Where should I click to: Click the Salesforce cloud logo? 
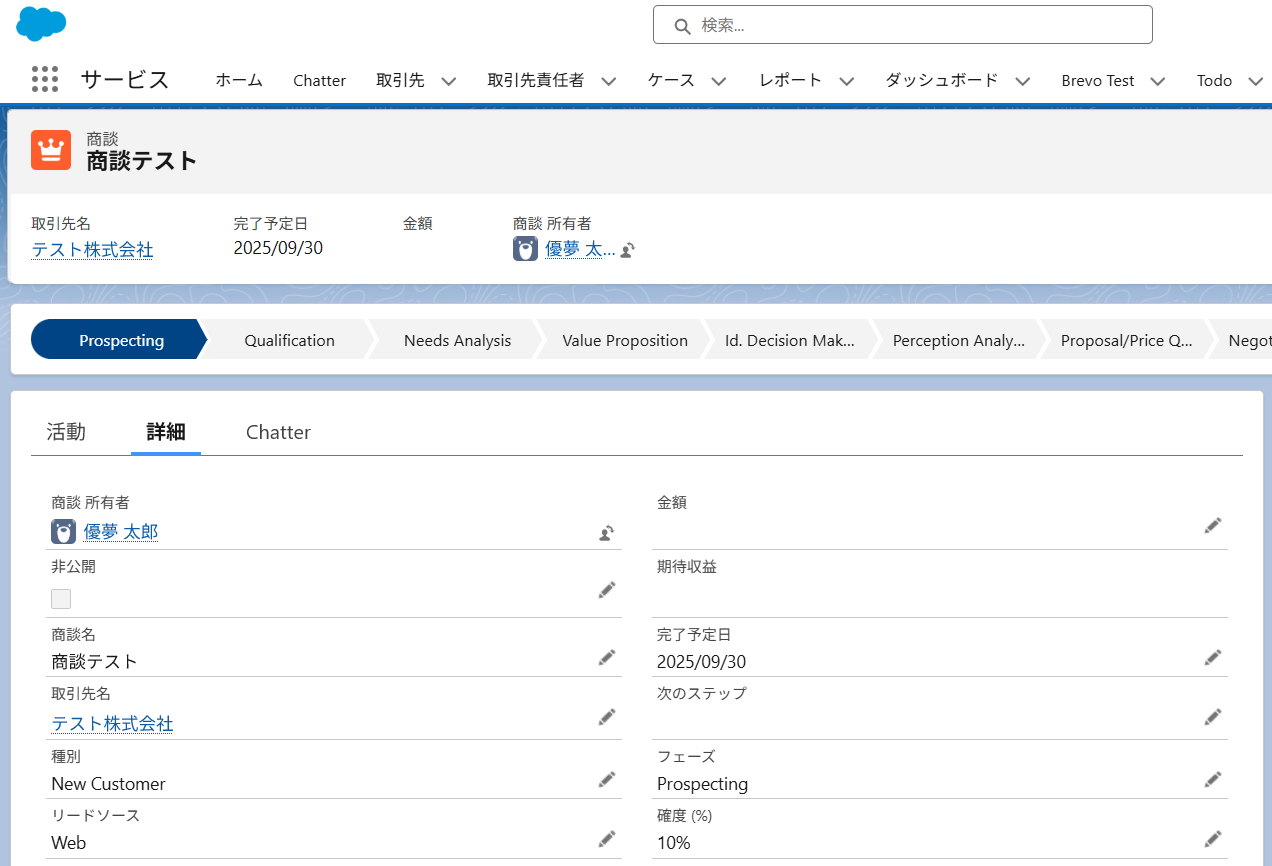point(41,23)
